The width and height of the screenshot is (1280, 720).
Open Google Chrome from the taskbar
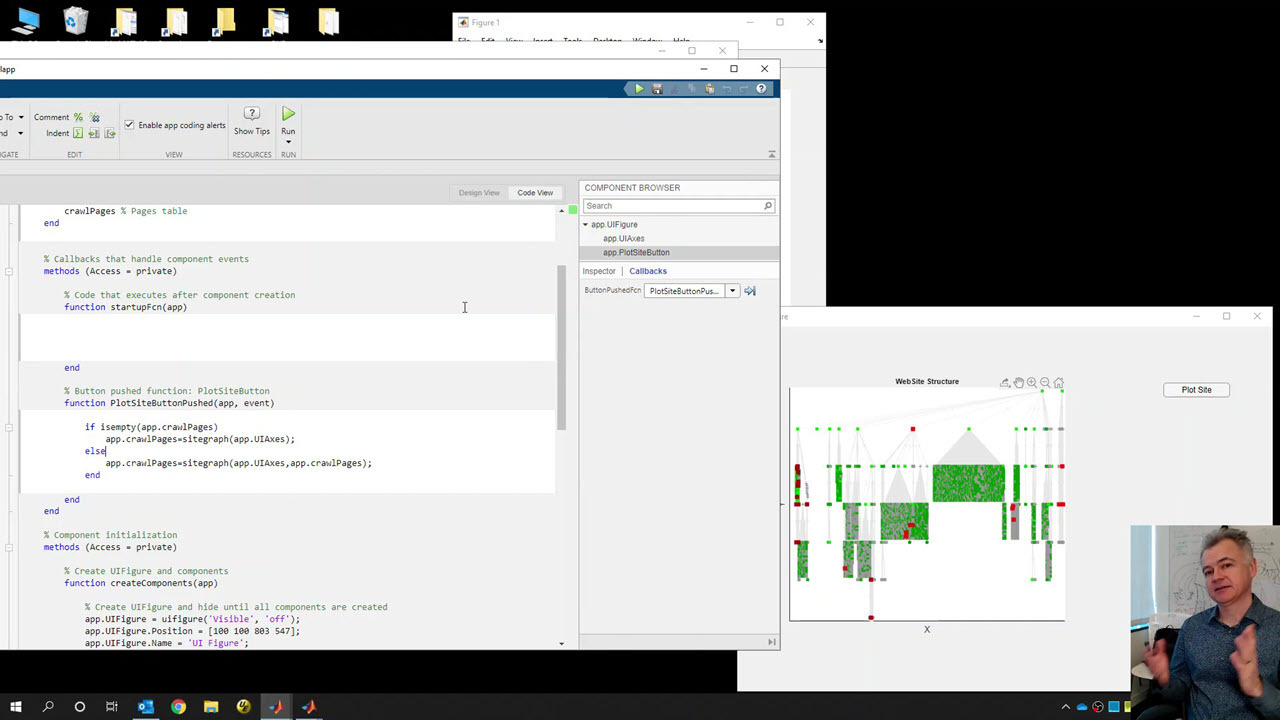[178, 706]
